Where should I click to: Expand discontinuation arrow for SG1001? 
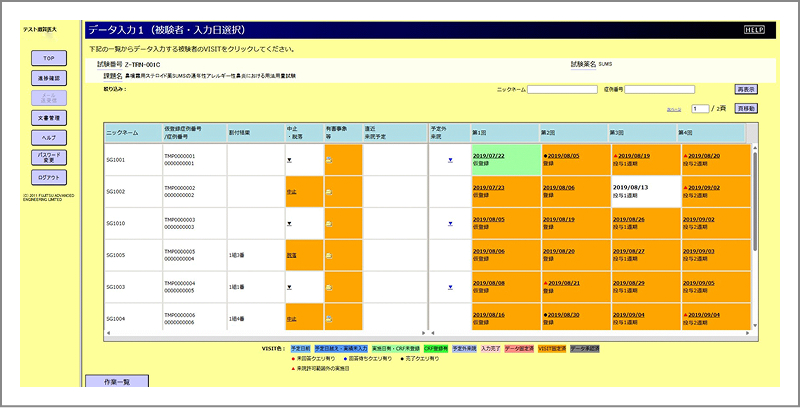click(289, 160)
